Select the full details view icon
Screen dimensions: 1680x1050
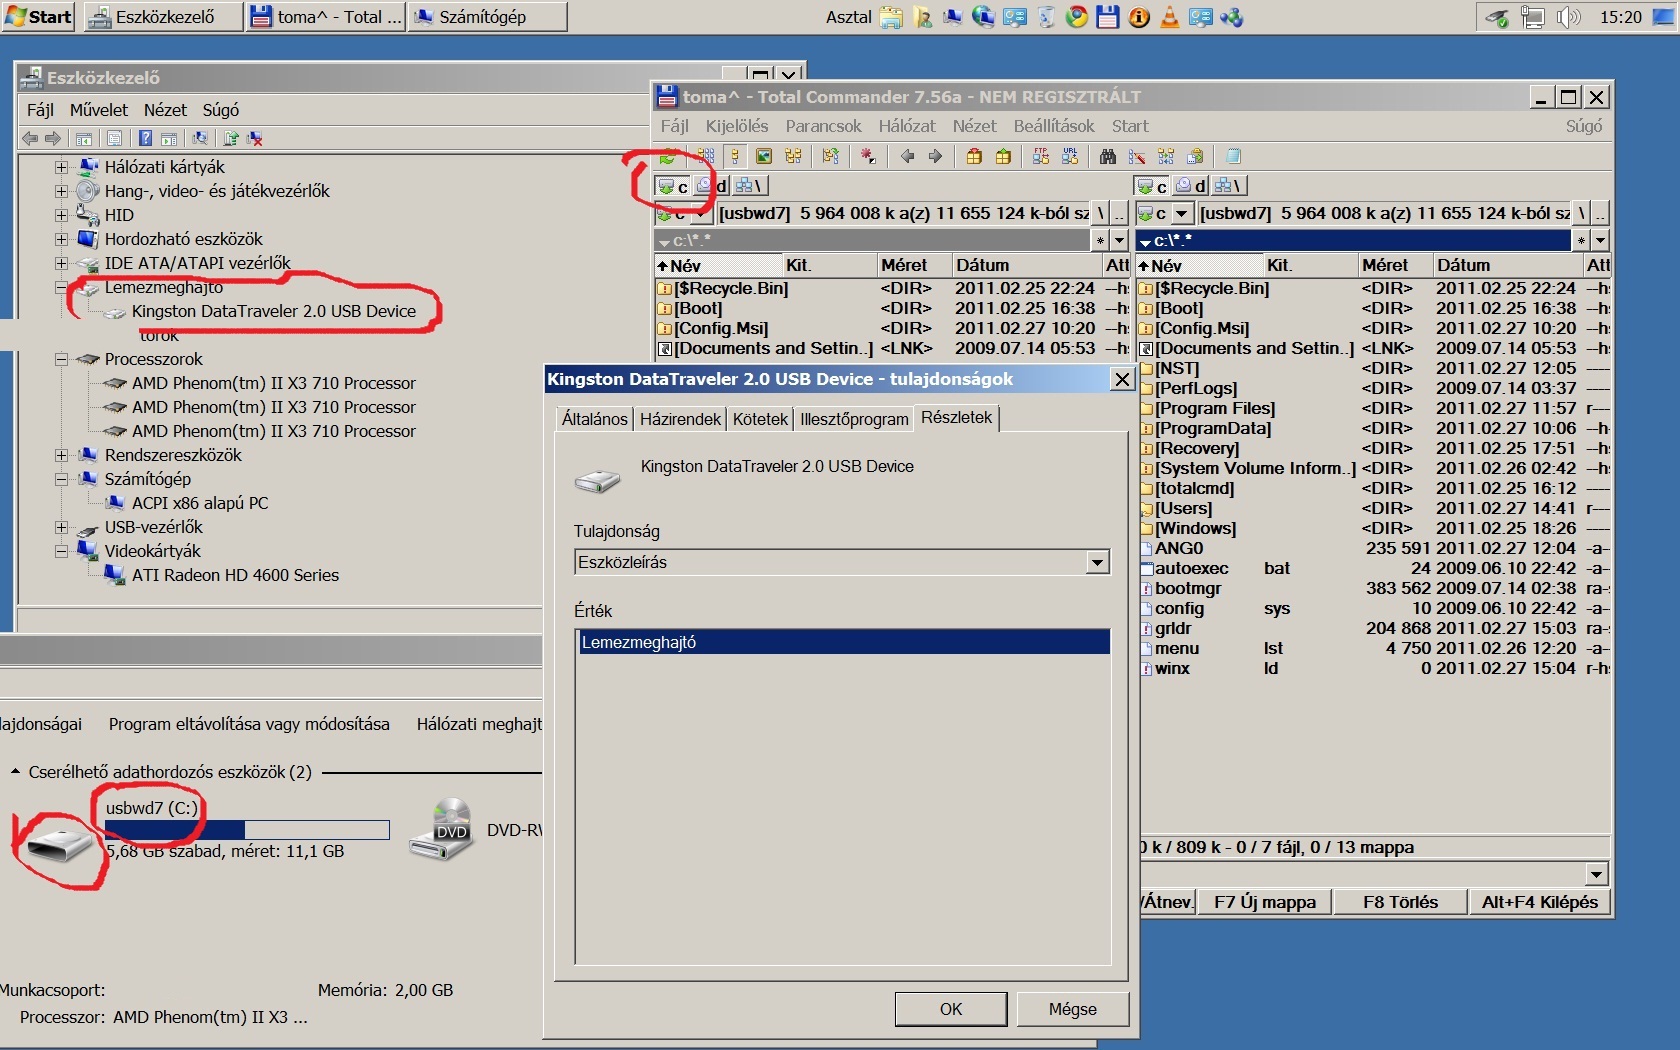735,156
